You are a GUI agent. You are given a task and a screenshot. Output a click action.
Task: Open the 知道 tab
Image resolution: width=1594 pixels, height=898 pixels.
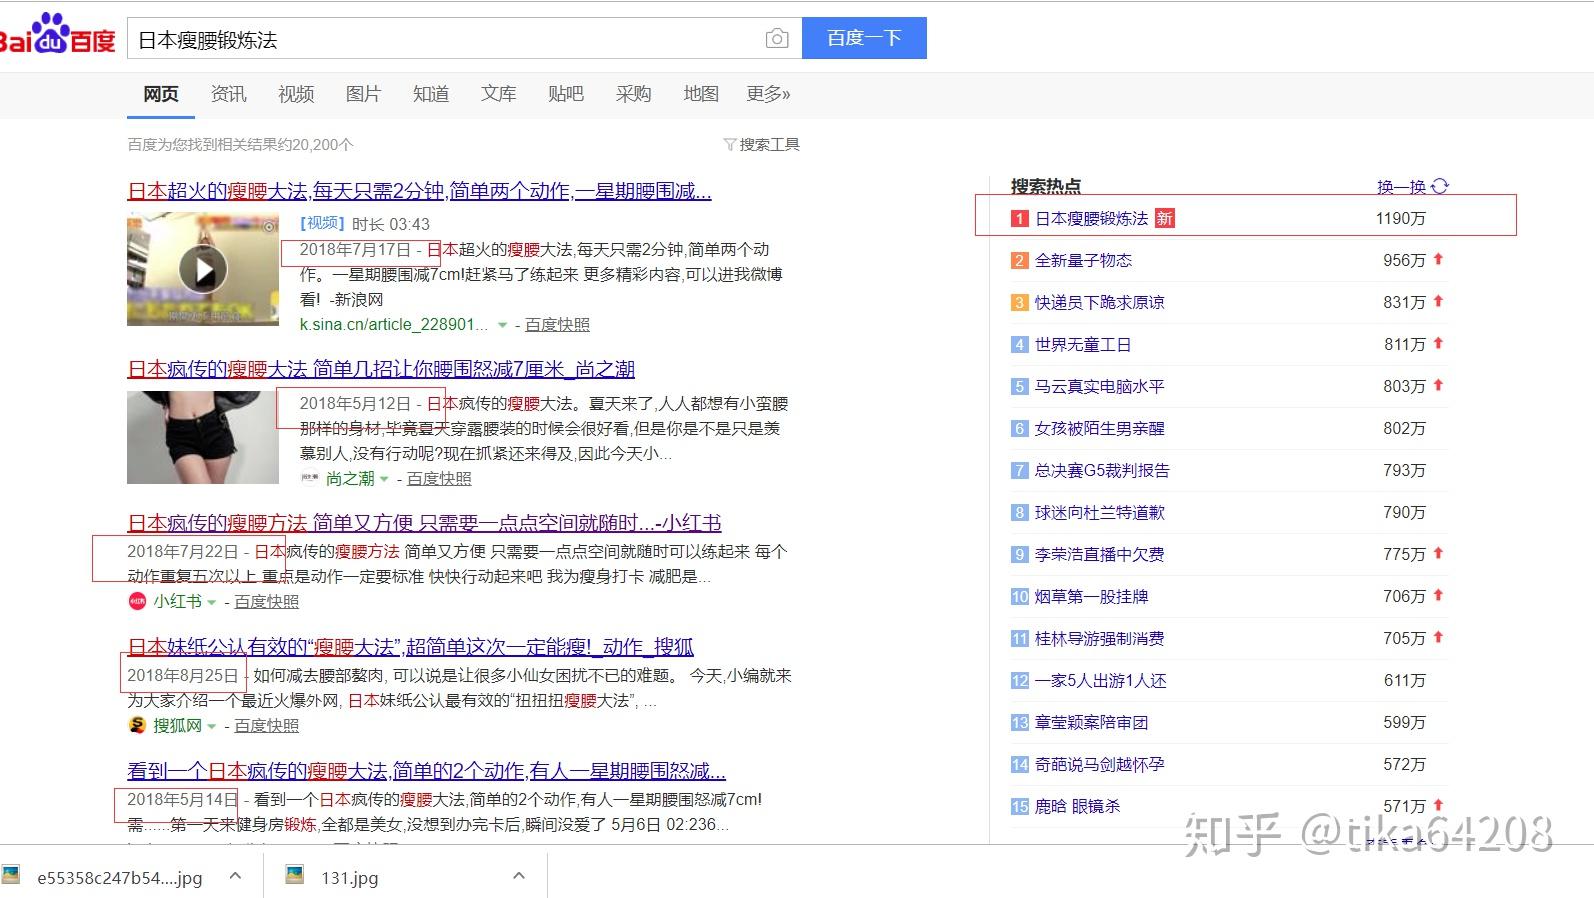[431, 94]
